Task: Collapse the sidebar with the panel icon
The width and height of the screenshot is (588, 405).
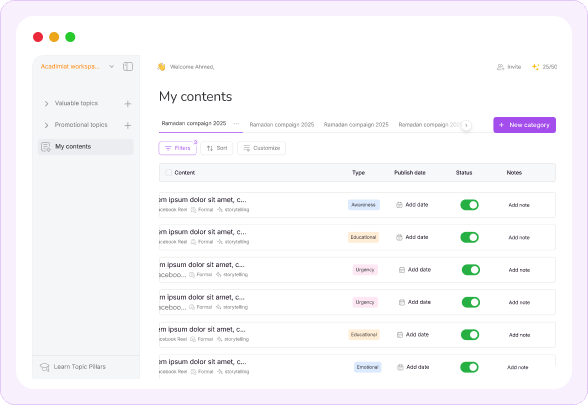Action: [128, 67]
